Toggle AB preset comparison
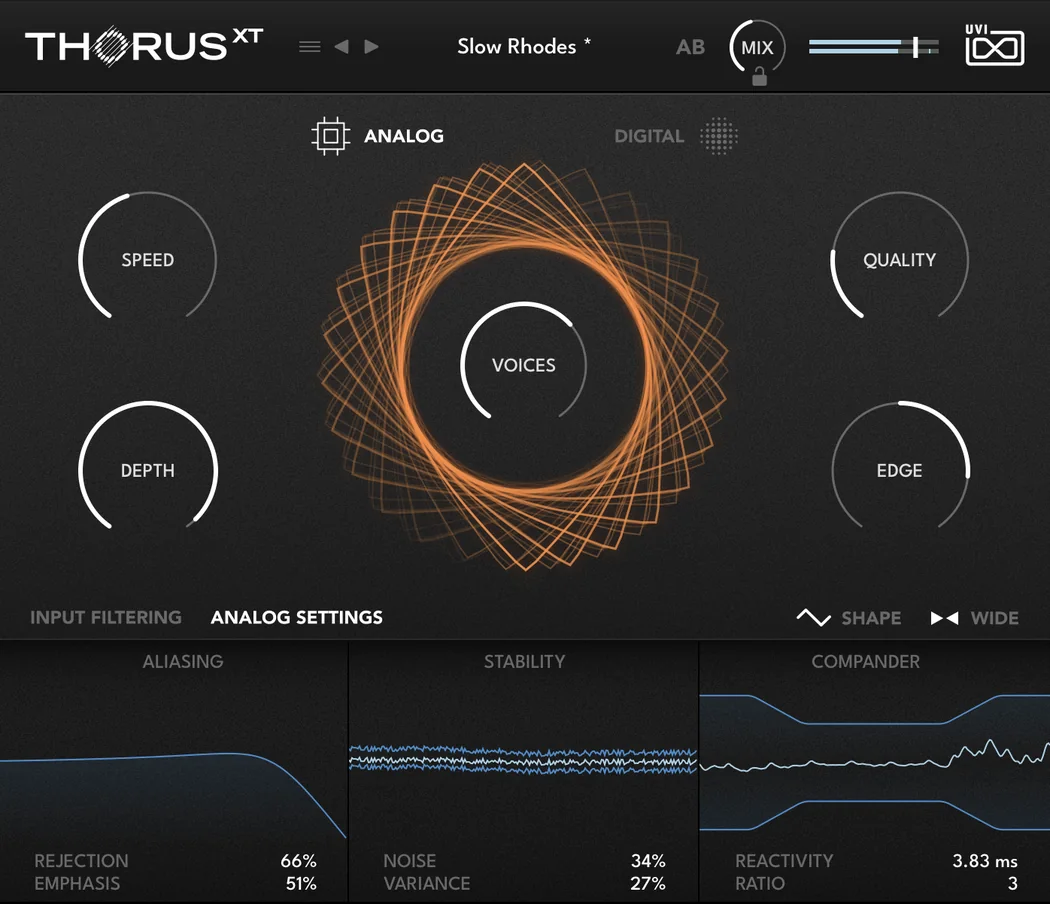The height and width of the screenshot is (904, 1050). pyautogui.click(x=690, y=47)
